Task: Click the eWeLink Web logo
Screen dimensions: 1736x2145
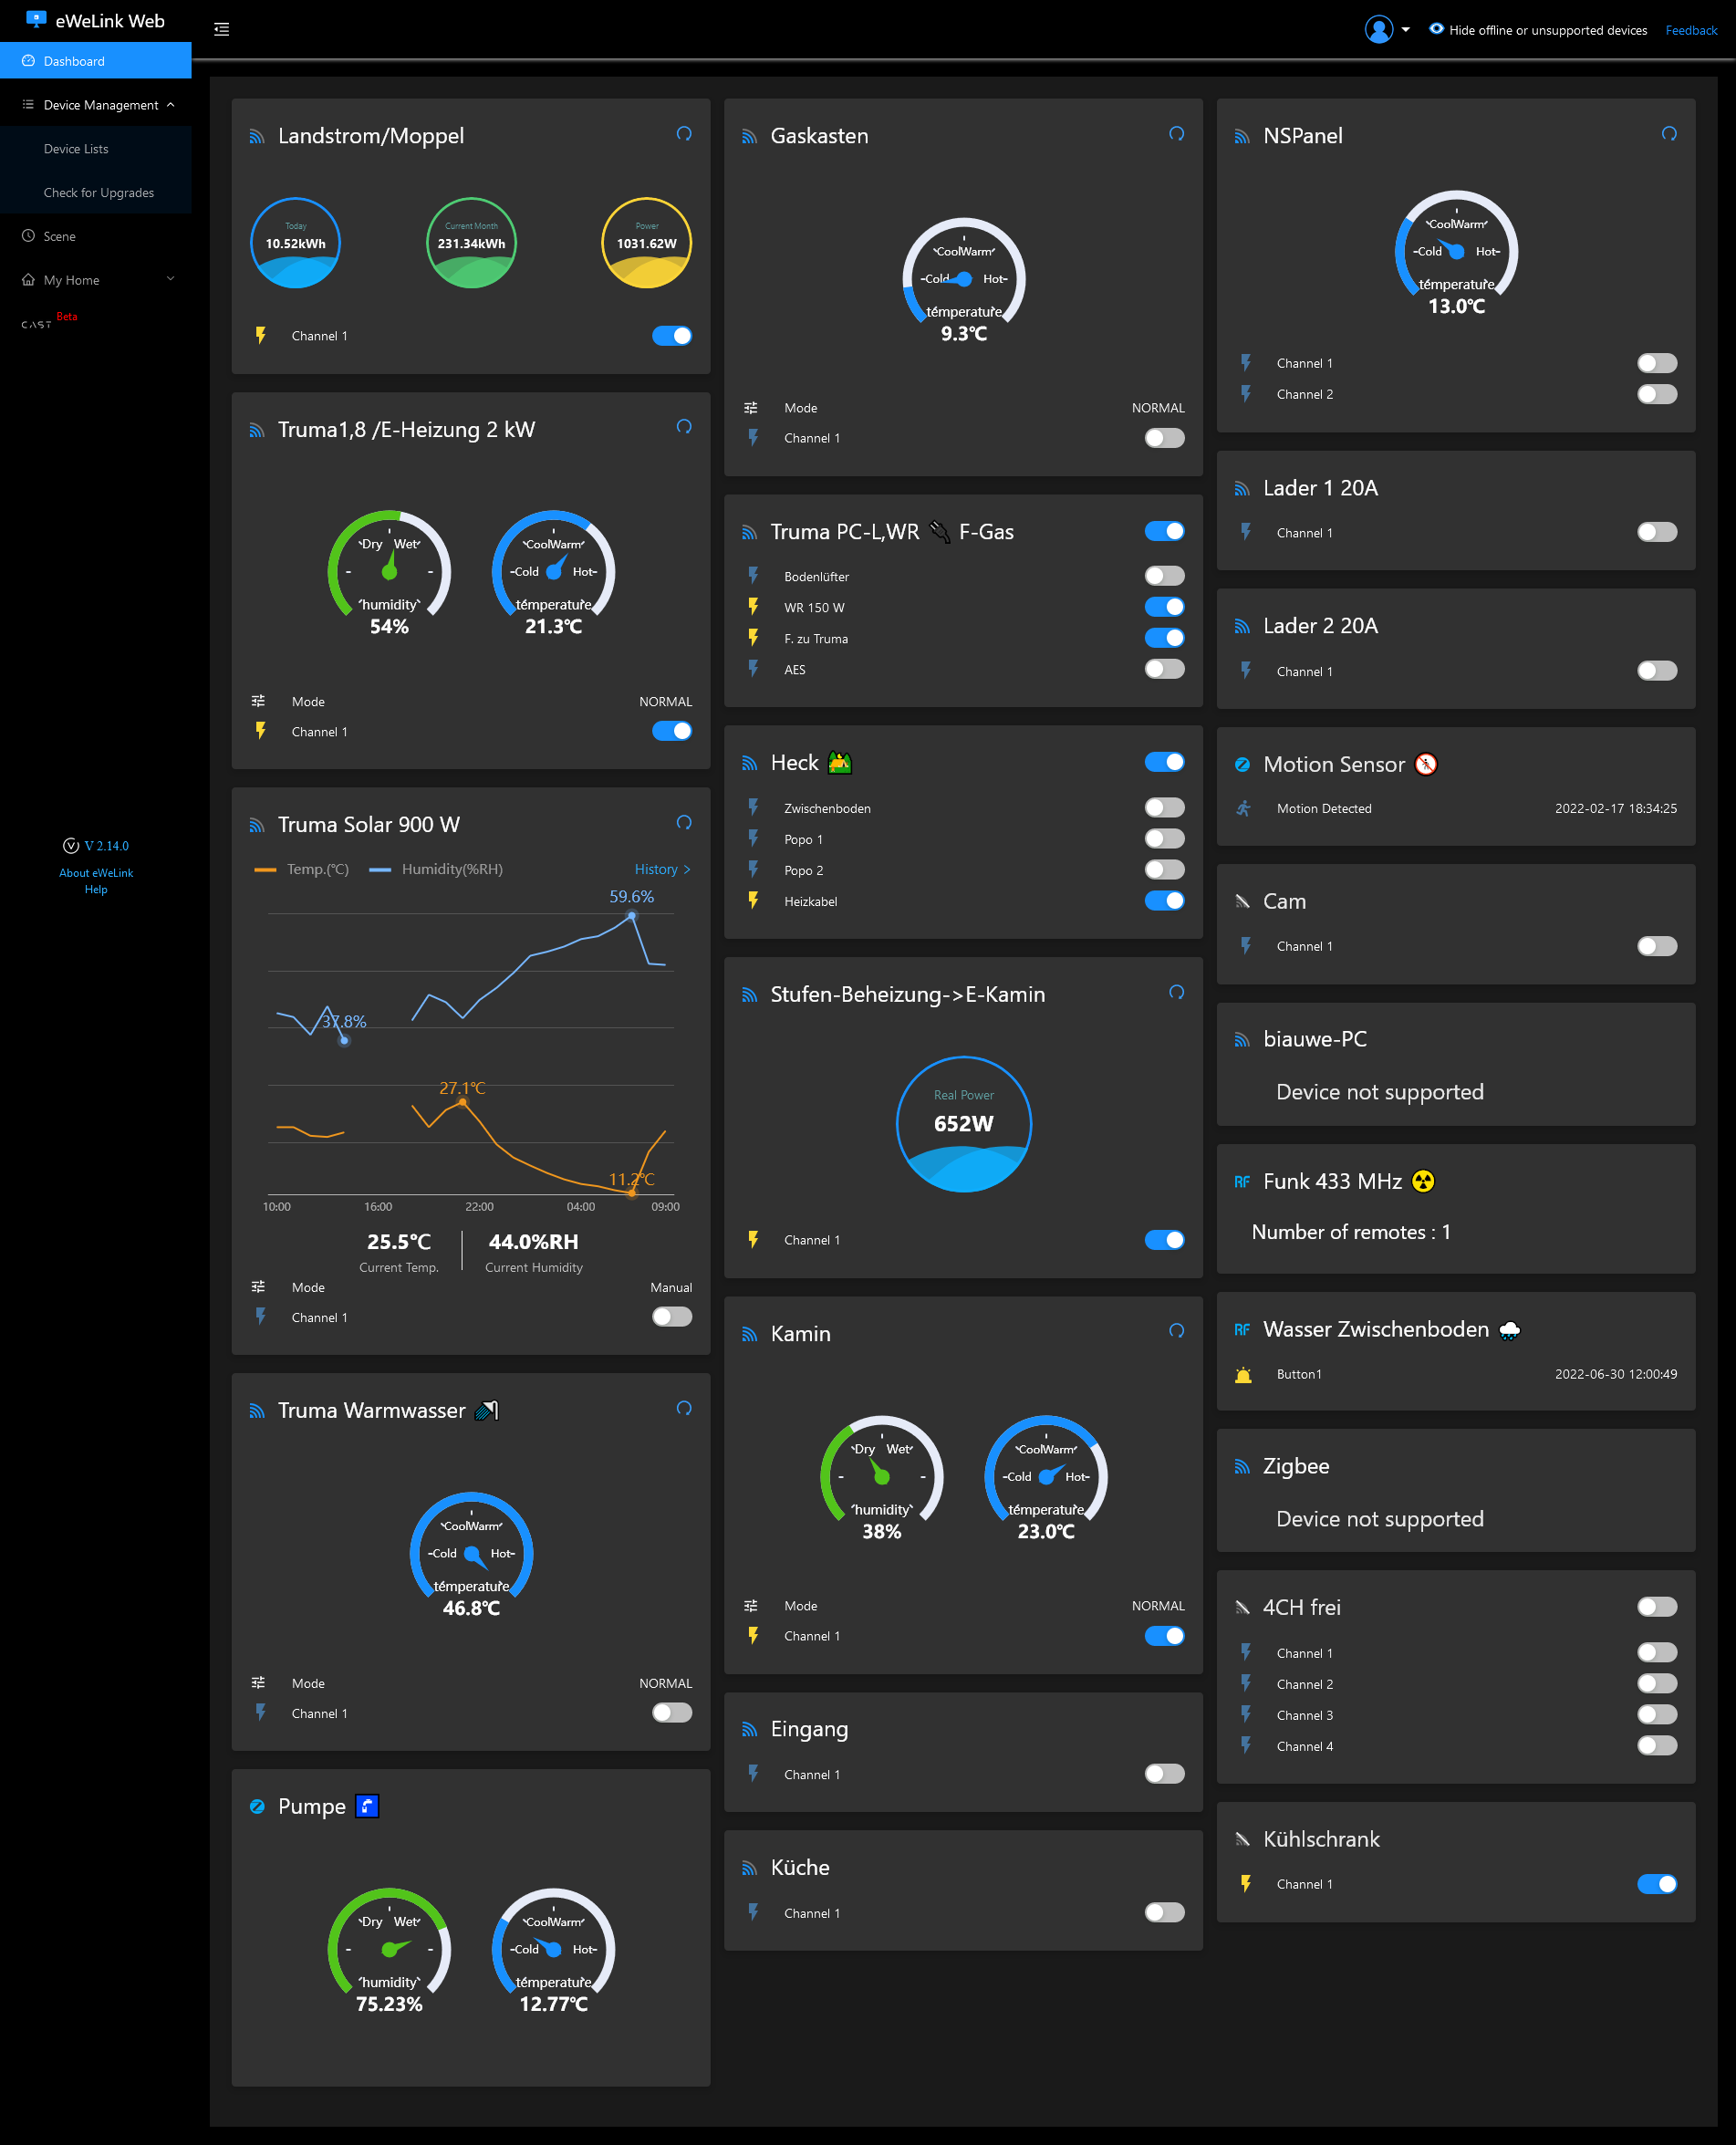Action: tap(95, 20)
